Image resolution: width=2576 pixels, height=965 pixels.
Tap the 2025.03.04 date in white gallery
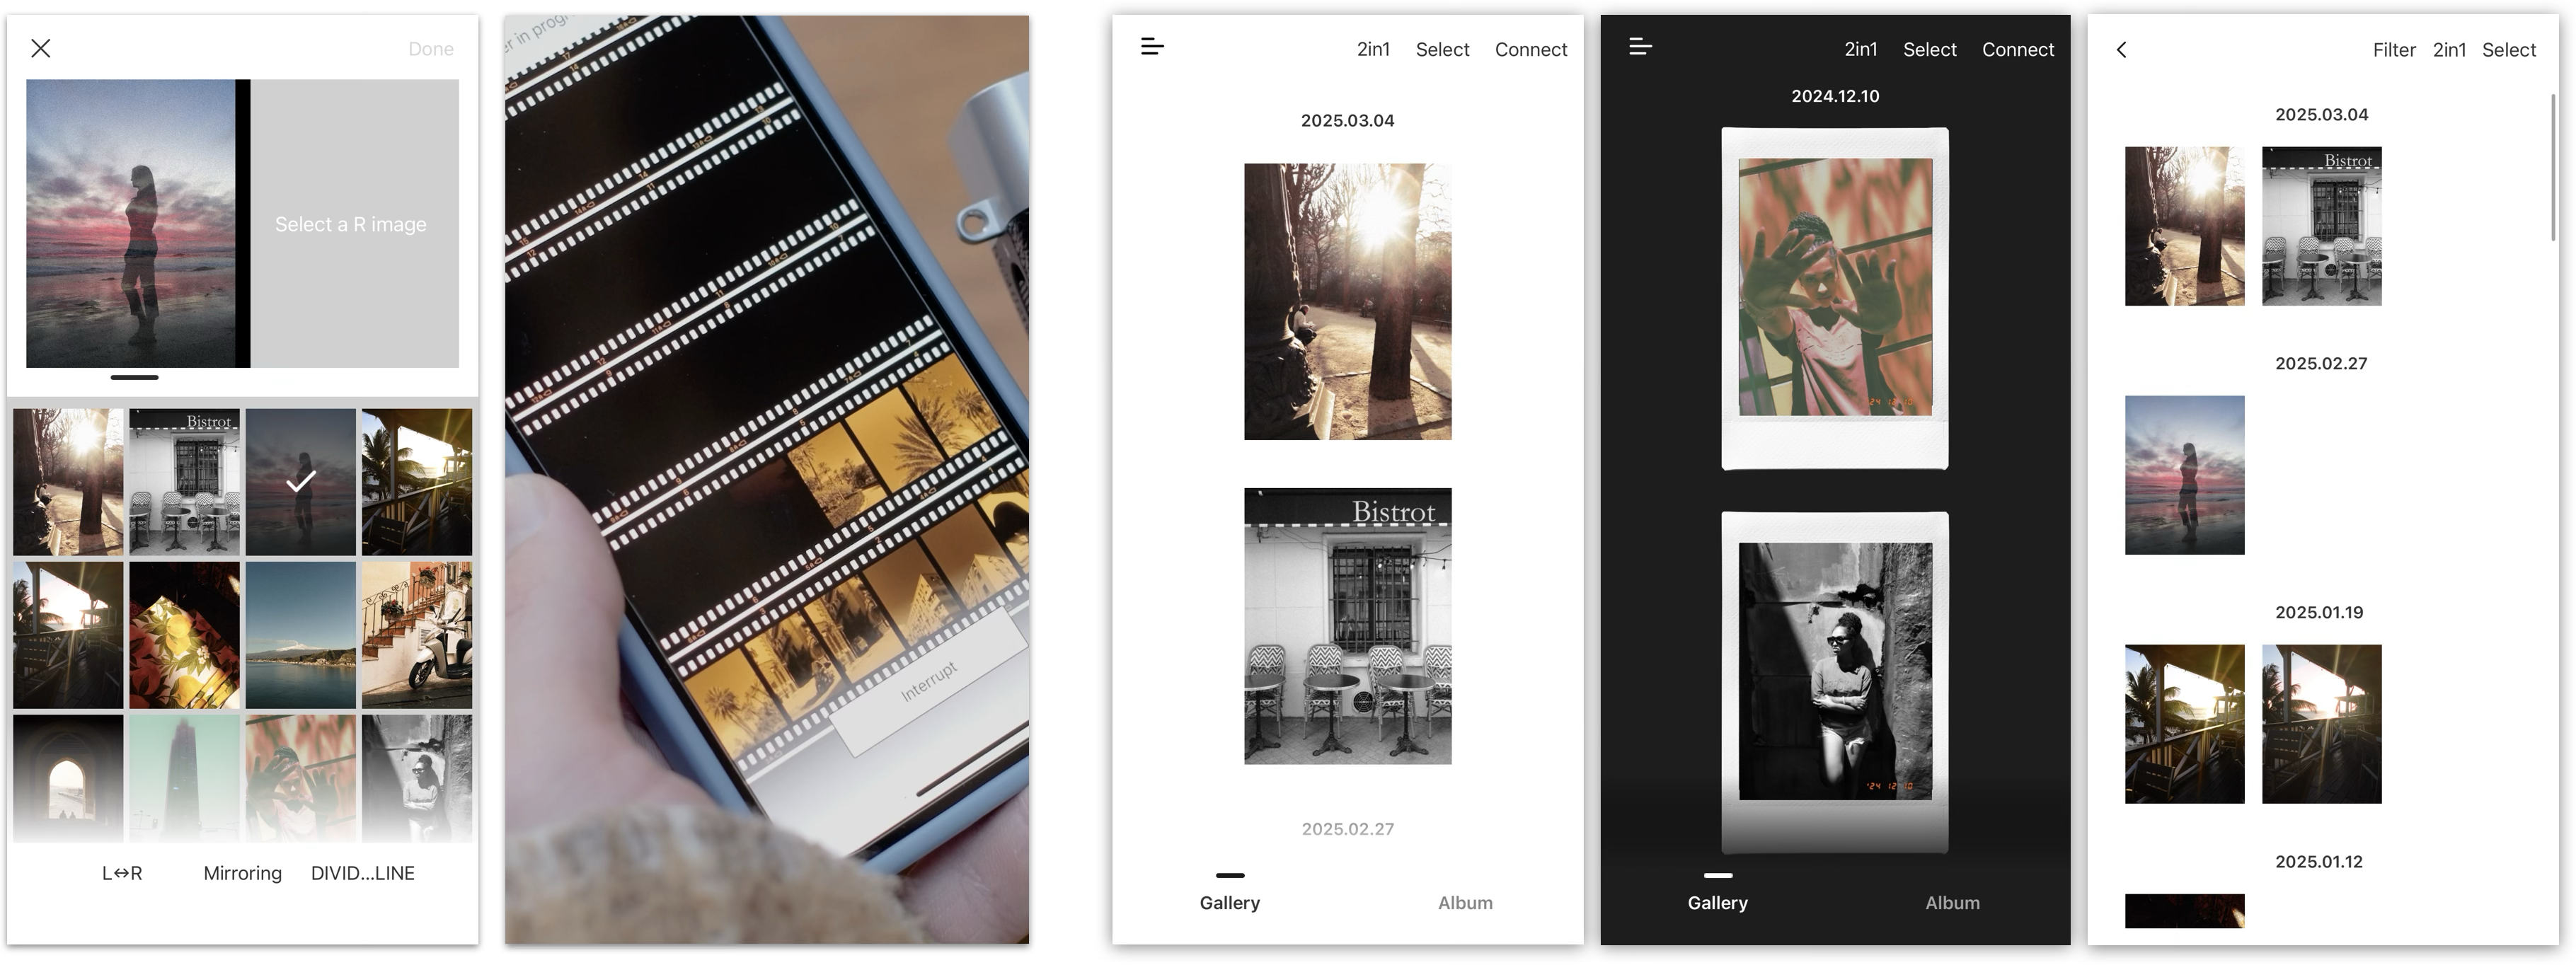point(1347,120)
